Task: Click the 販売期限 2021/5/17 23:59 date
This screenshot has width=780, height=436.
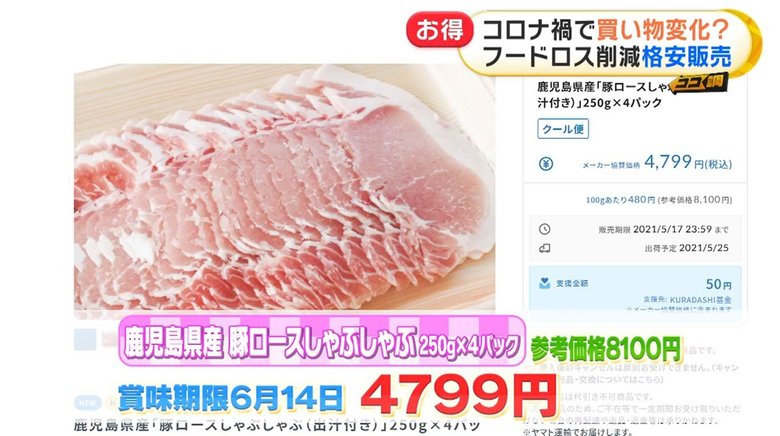Action: tap(664, 229)
